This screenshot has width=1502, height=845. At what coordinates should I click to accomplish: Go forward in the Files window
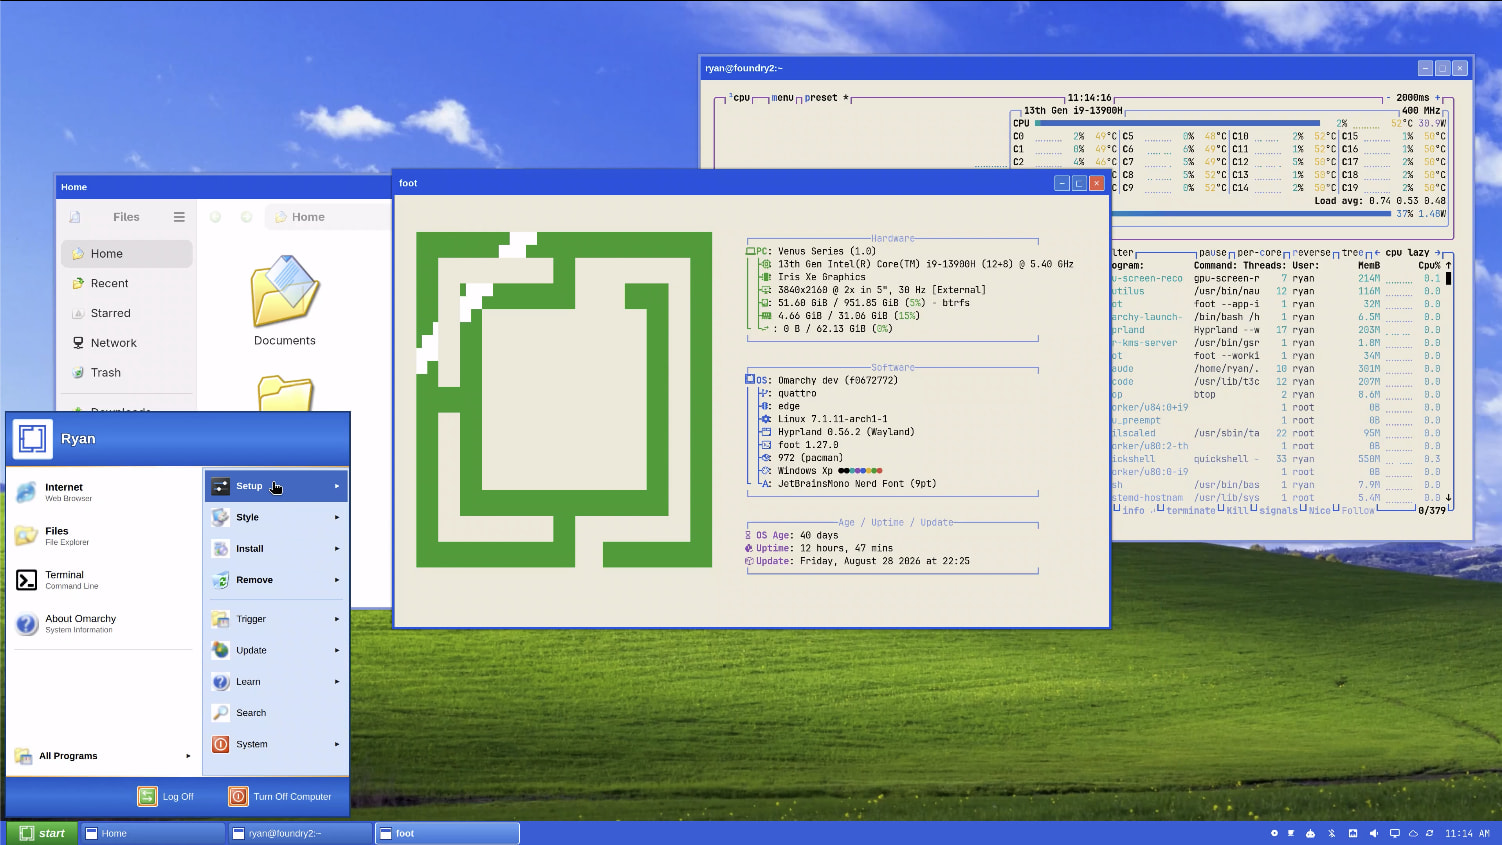[x=246, y=217]
